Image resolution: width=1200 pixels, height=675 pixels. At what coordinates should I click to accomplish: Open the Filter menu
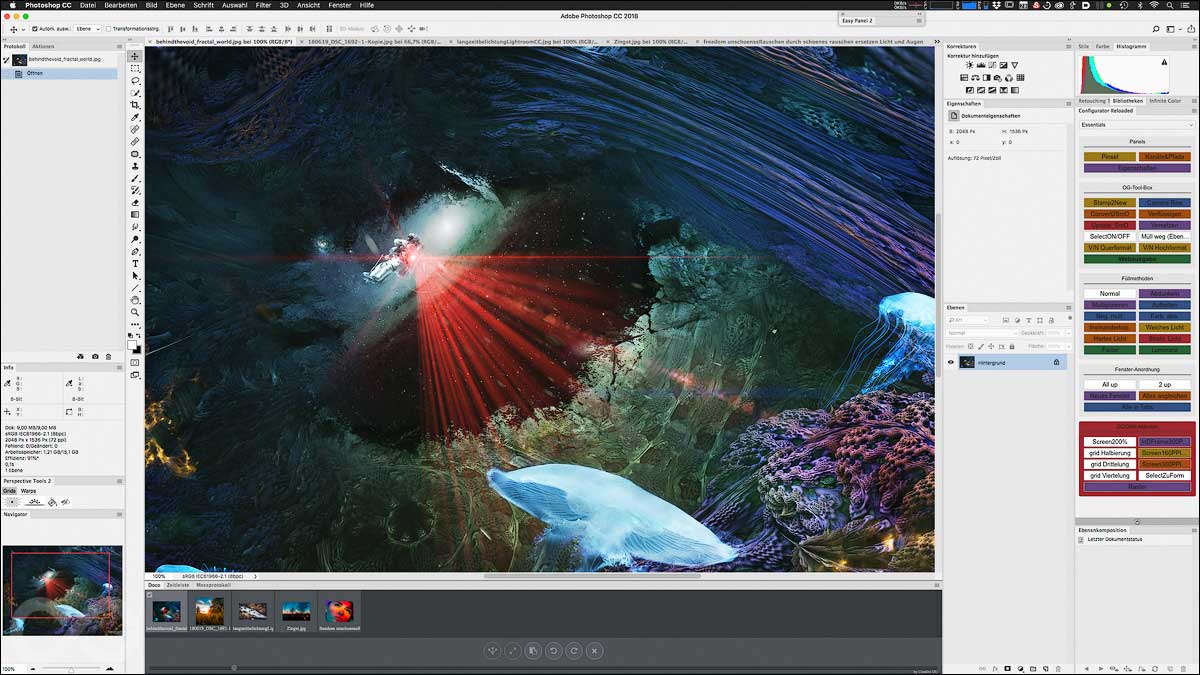tap(263, 5)
